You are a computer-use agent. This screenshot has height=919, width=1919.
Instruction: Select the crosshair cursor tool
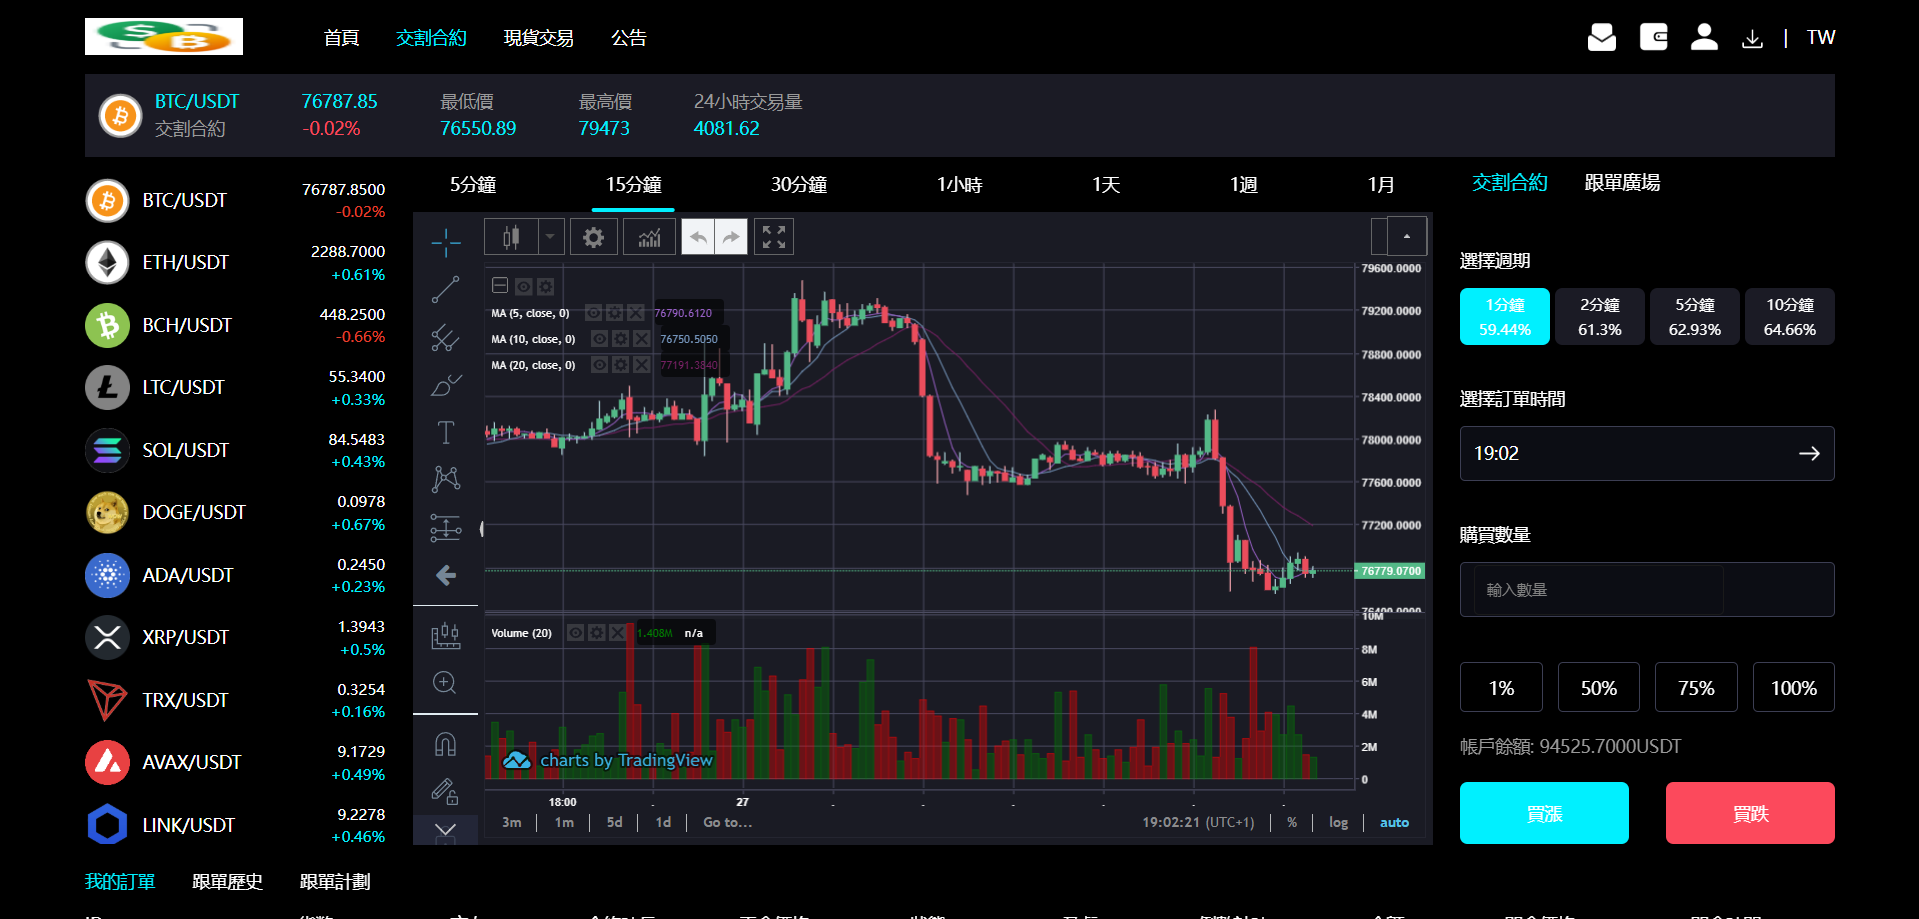(x=446, y=242)
